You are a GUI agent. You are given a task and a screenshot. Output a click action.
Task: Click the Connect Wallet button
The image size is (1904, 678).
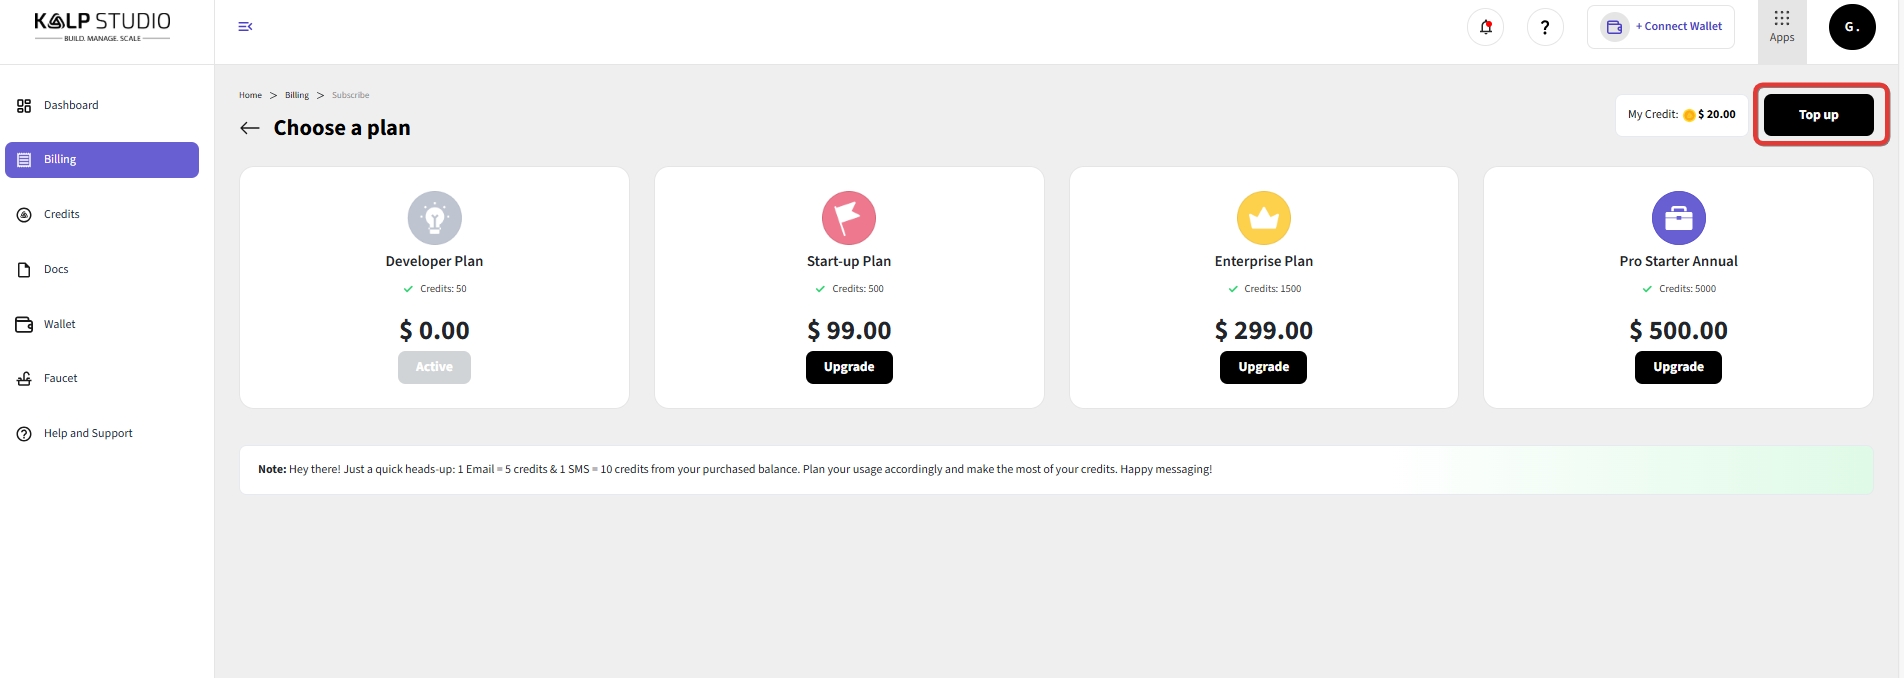pyautogui.click(x=1660, y=27)
